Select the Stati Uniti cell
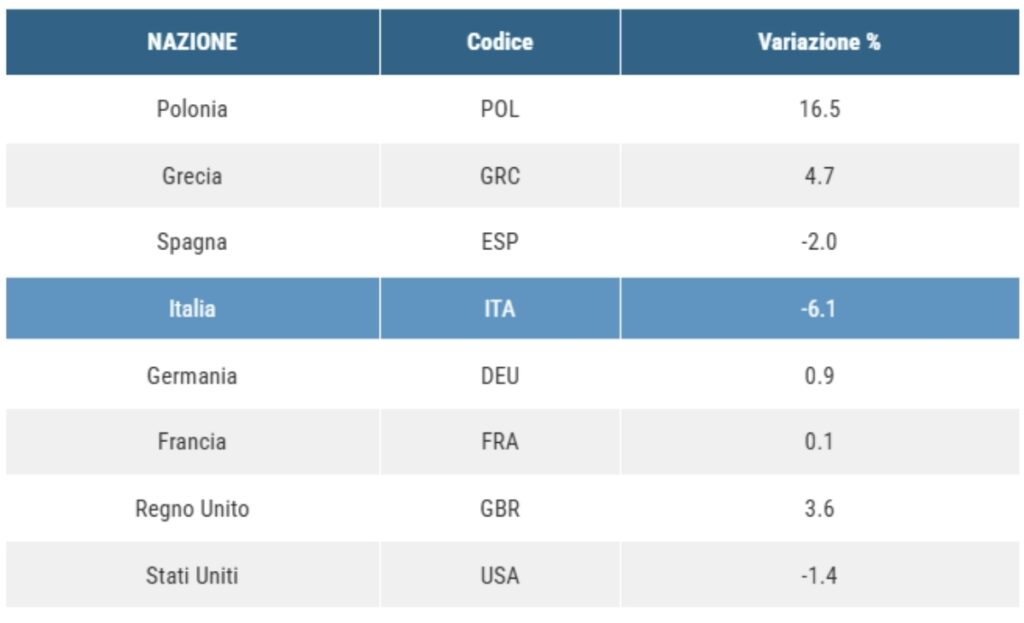The image size is (1024, 623). point(193,575)
